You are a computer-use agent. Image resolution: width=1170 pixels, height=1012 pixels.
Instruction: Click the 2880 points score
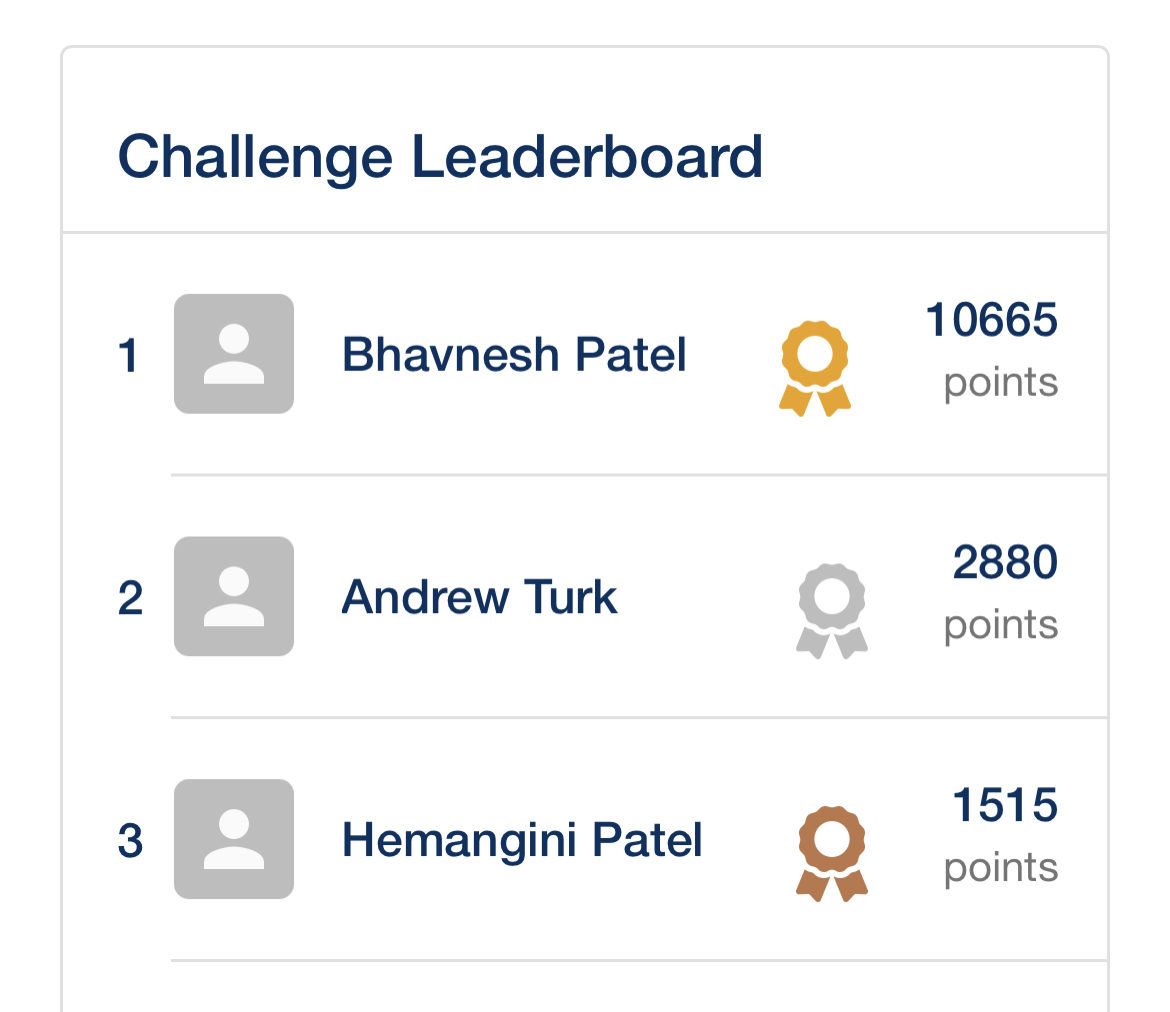pyautogui.click(x=1005, y=563)
